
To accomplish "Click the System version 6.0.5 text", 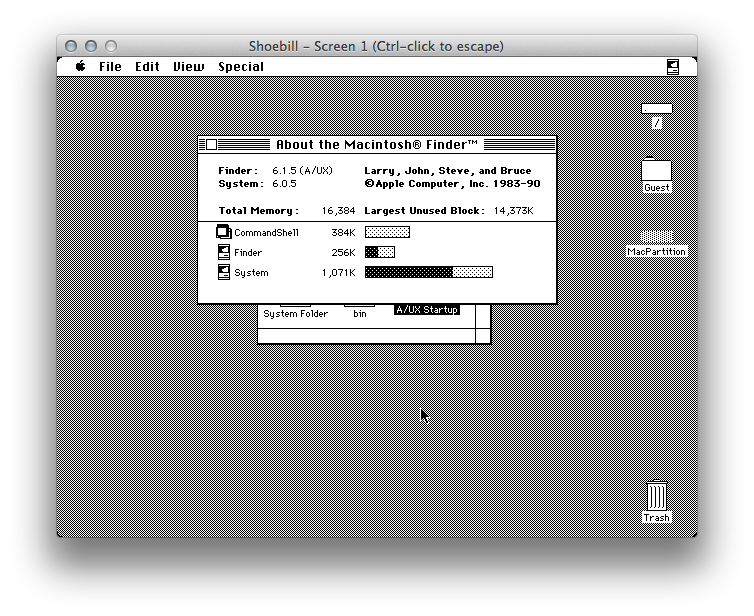I will pos(284,184).
